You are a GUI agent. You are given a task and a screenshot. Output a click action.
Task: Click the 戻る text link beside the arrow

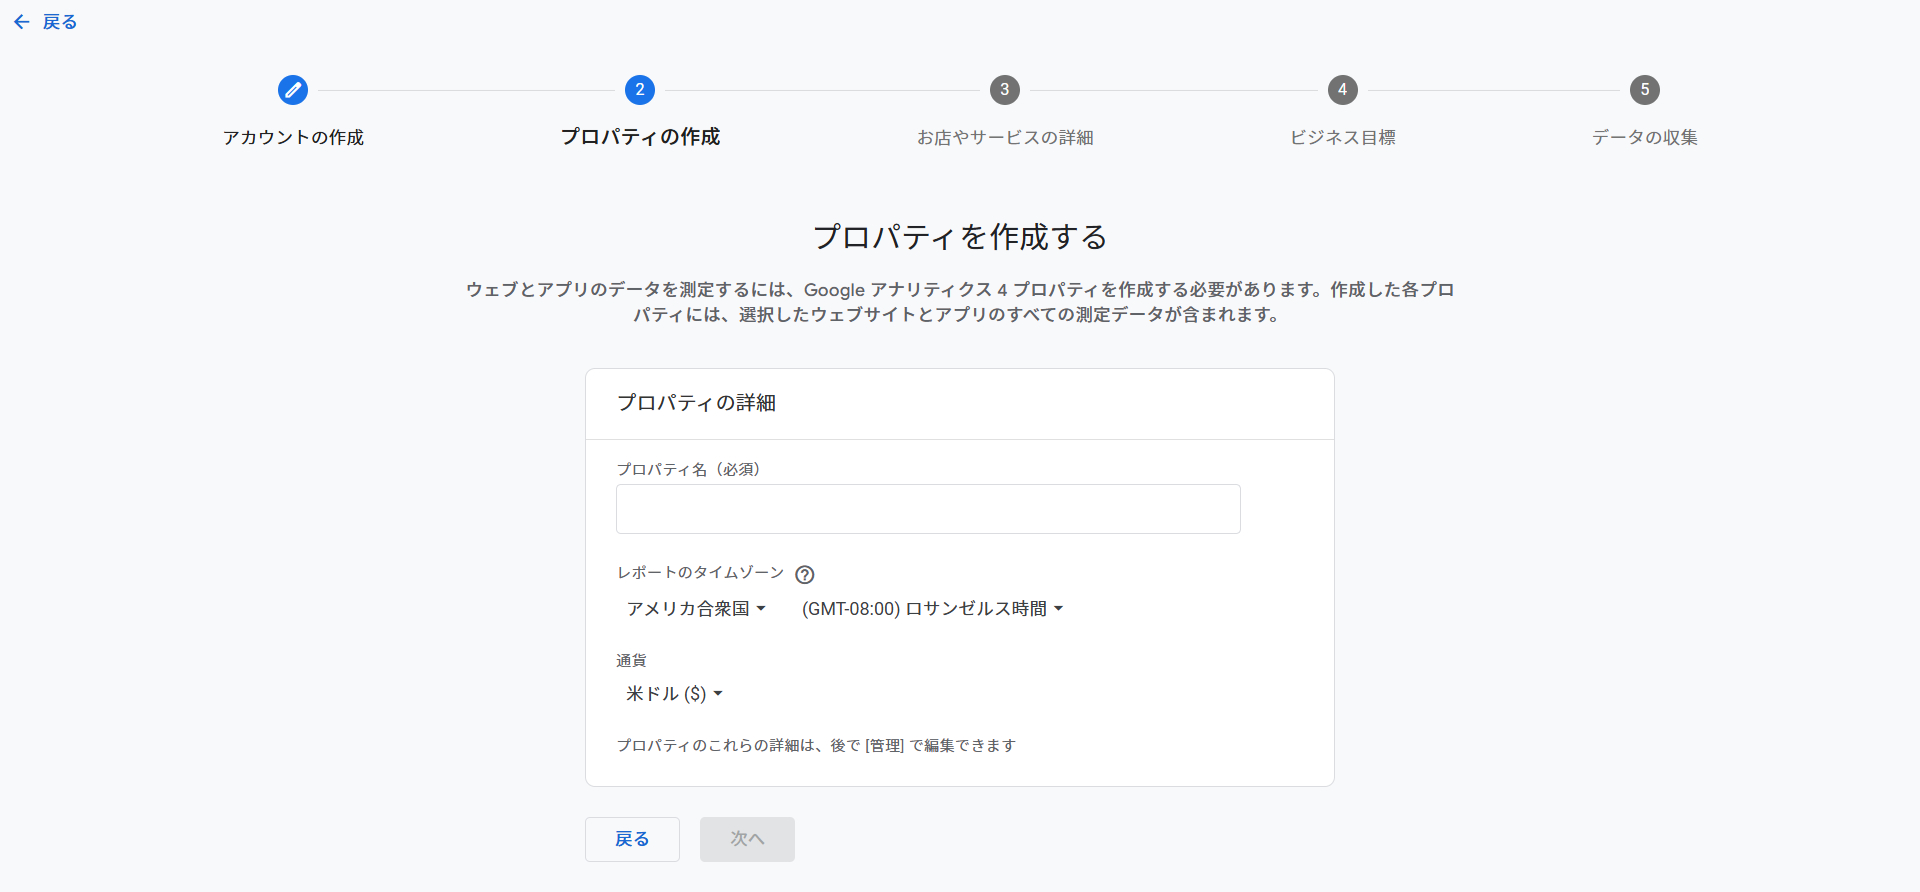(60, 22)
